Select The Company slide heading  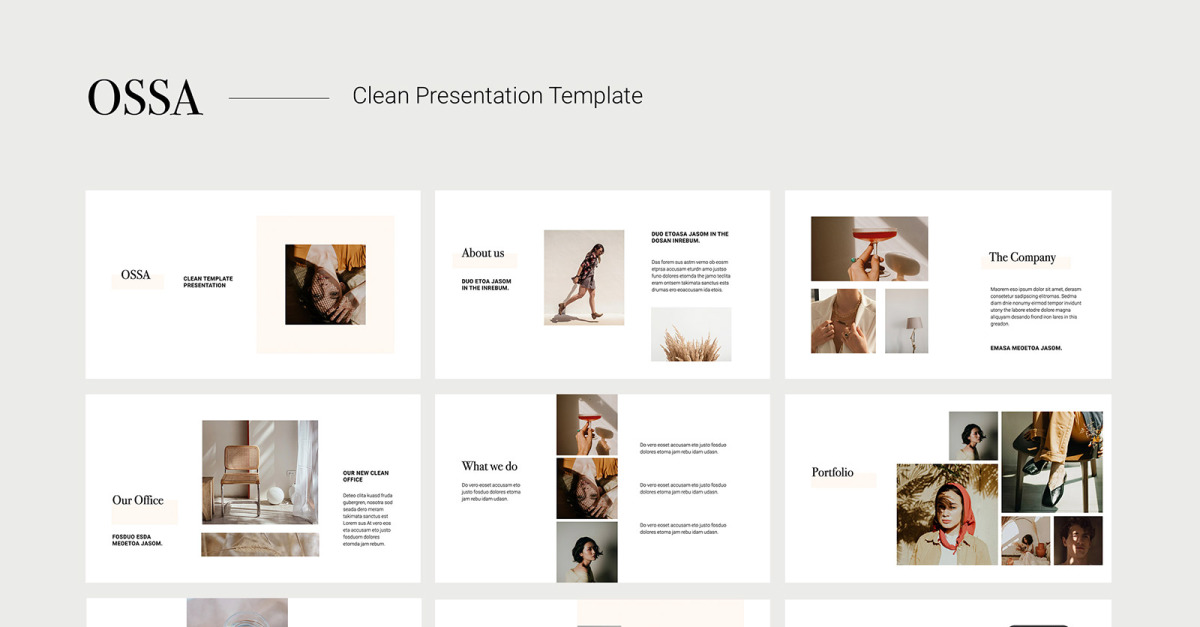(1022, 258)
